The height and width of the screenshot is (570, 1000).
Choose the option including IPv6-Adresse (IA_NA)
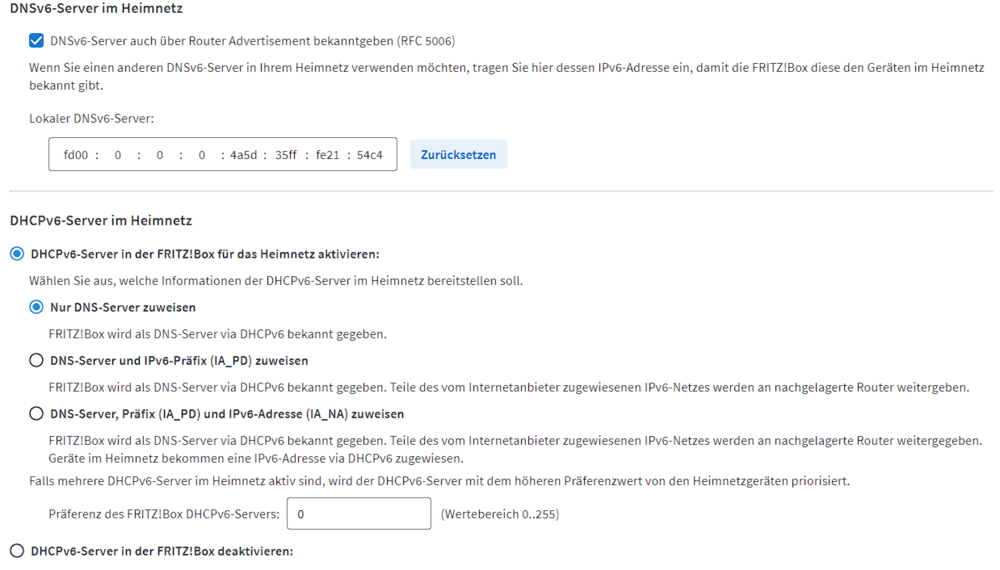click(37, 414)
